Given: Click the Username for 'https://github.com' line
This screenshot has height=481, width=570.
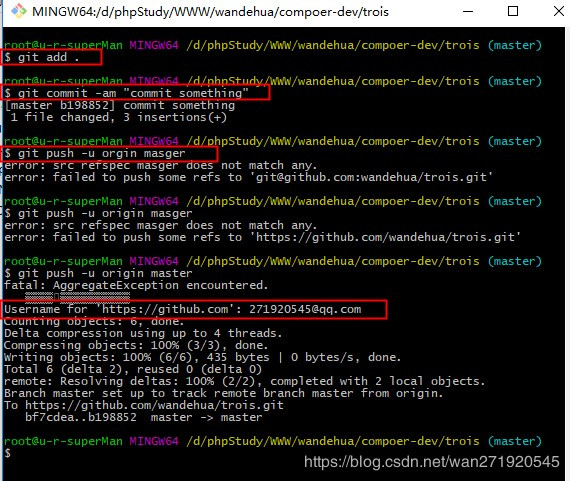Looking at the screenshot, I should 183,309.
